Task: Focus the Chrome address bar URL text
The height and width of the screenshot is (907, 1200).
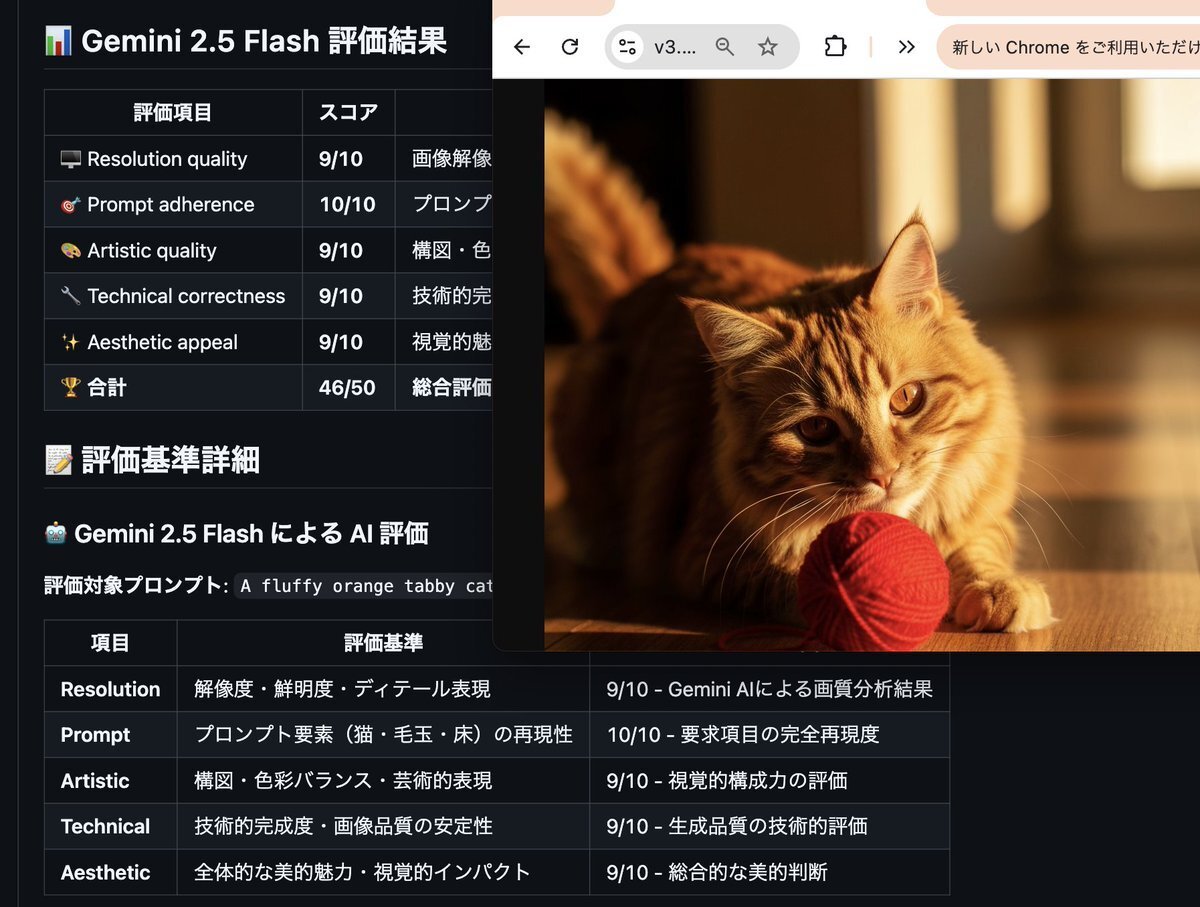Action: coord(675,47)
